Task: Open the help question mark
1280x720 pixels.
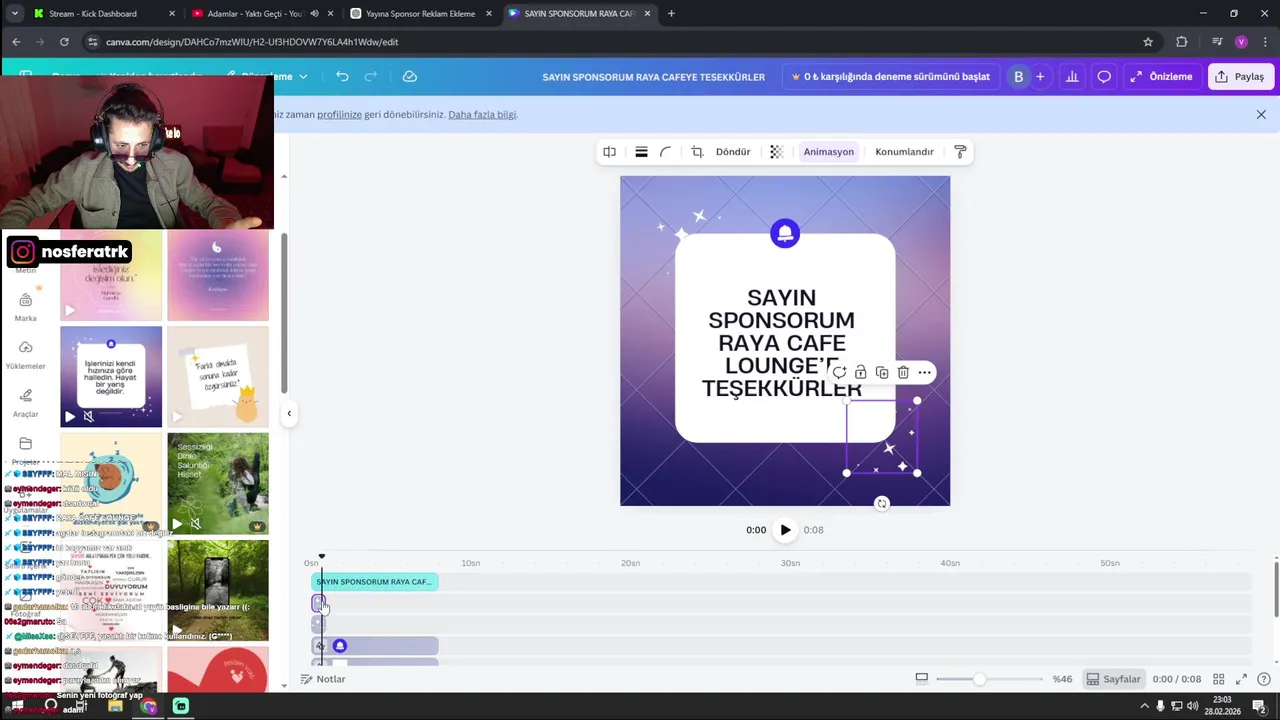Action: [x=1264, y=679]
